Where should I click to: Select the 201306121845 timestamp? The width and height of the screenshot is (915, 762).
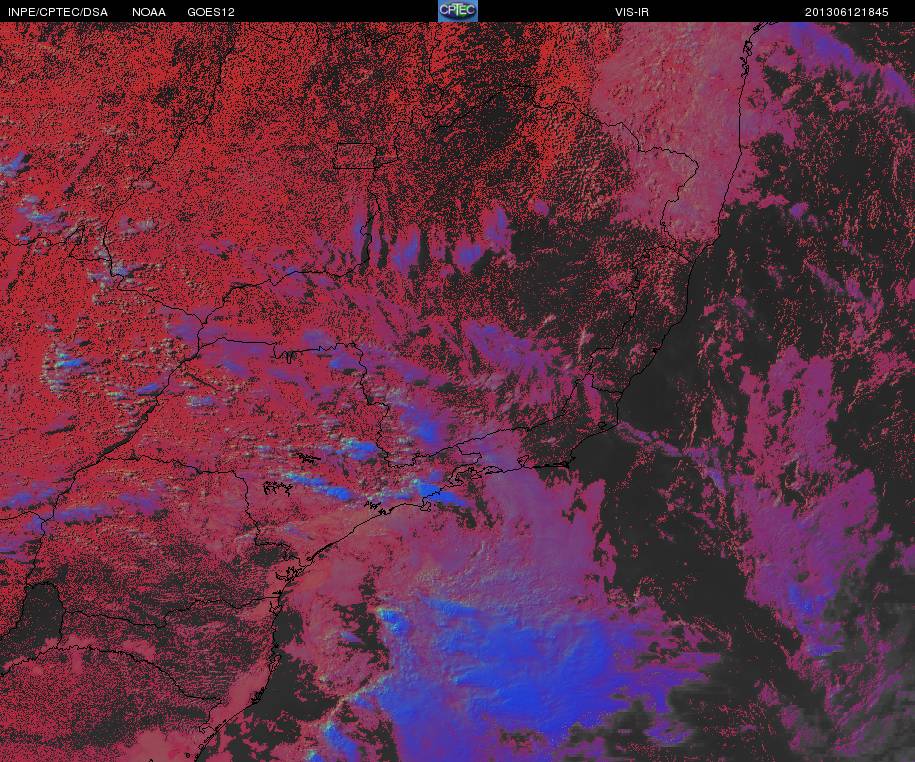(x=846, y=12)
